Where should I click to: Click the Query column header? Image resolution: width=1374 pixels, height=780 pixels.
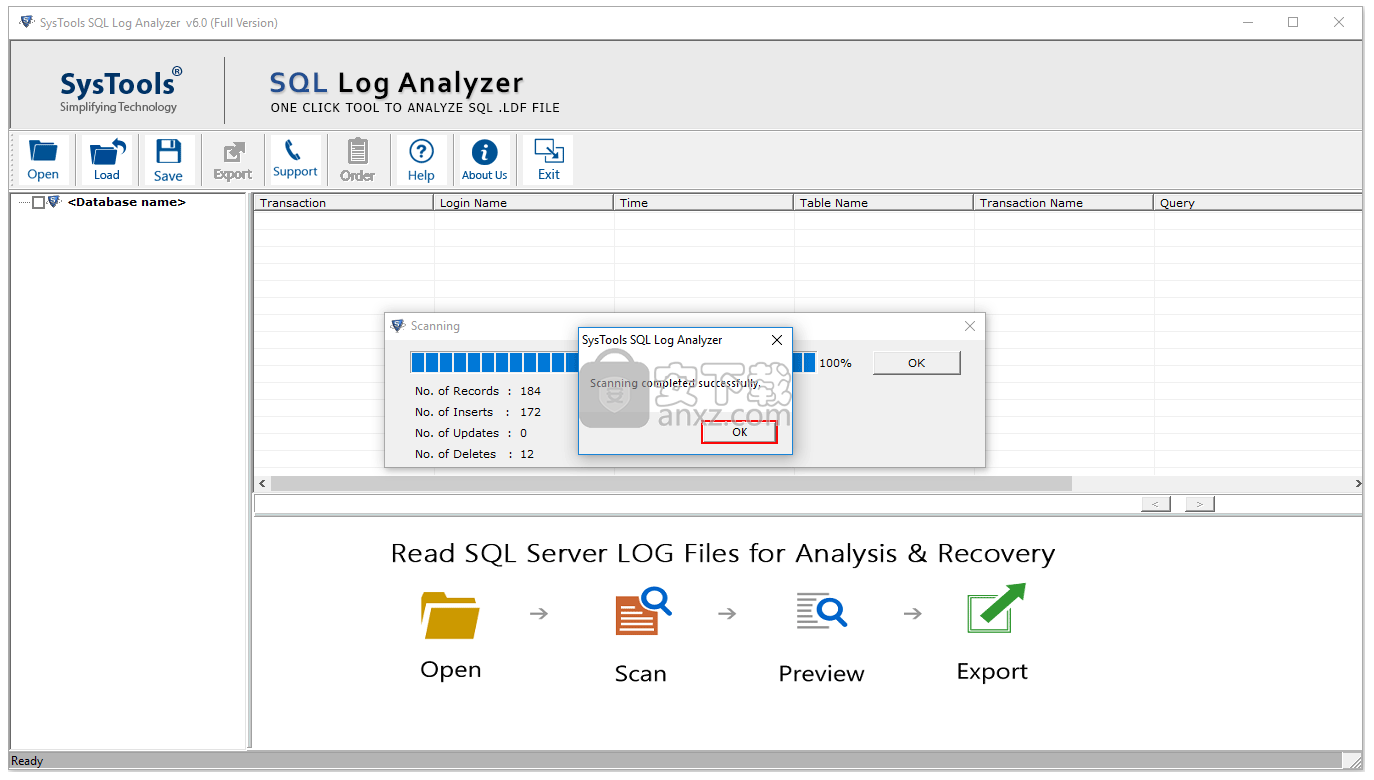tap(1258, 202)
